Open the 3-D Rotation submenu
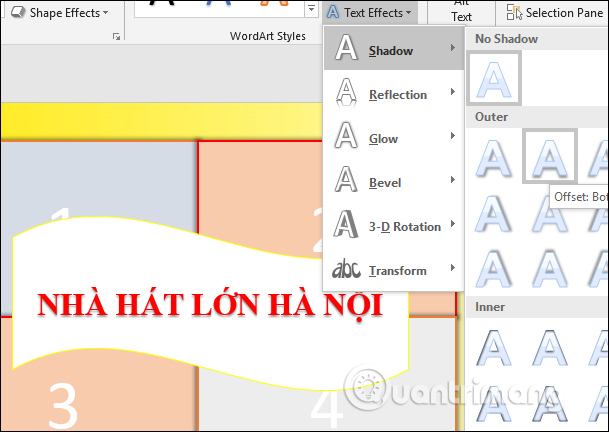The image size is (609, 432). (x=394, y=226)
